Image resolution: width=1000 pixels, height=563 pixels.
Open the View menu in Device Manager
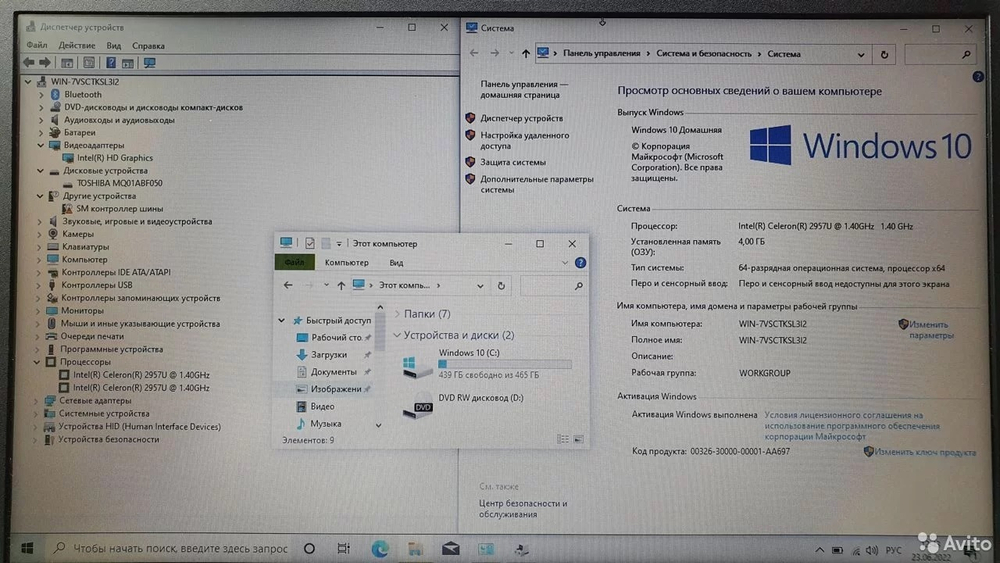tap(114, 45)
